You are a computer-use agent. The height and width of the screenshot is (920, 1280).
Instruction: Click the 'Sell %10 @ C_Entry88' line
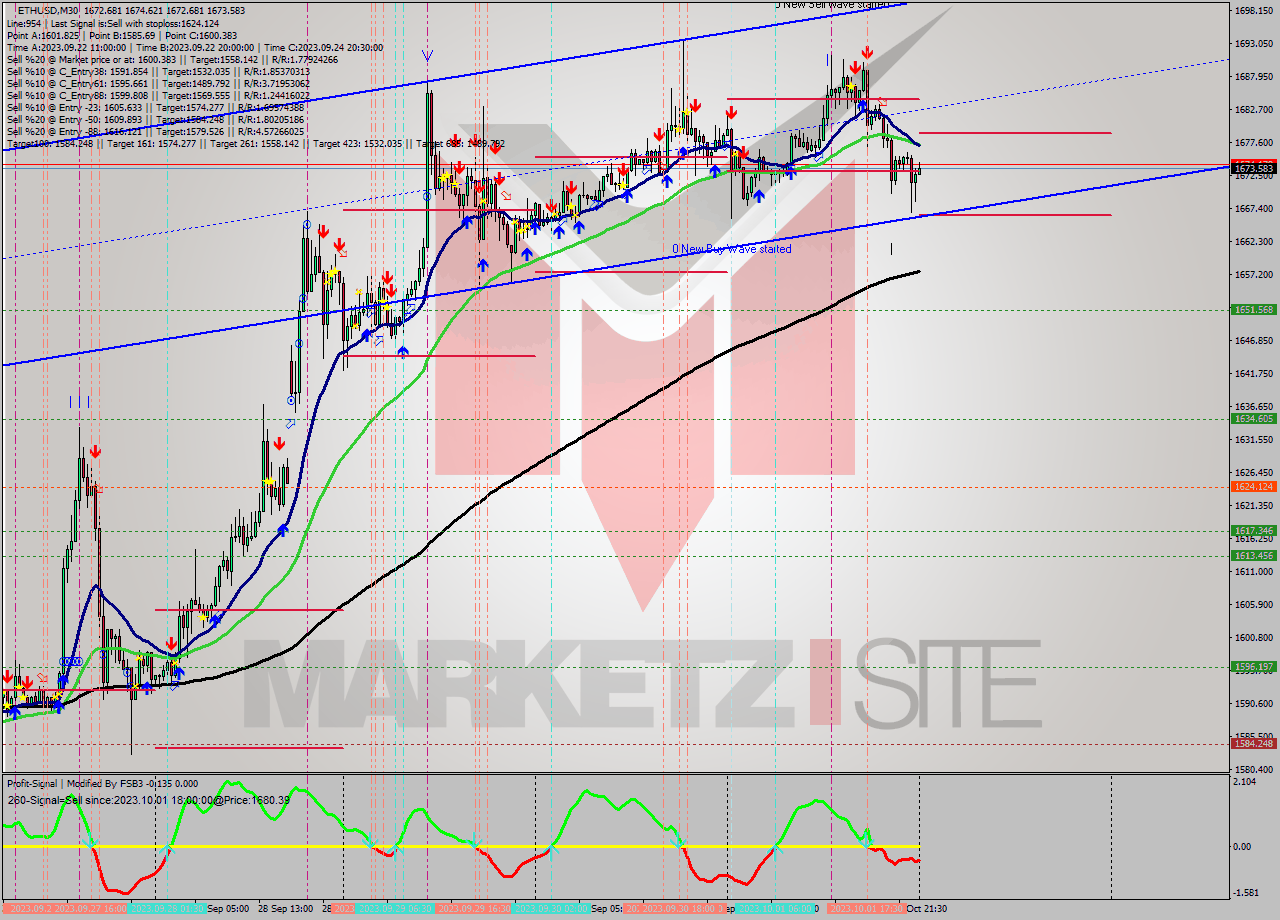pos(158,96)
